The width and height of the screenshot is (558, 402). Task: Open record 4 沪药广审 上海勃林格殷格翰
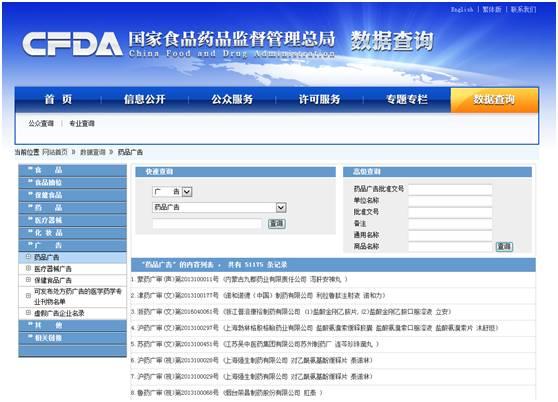click(318, 328)
